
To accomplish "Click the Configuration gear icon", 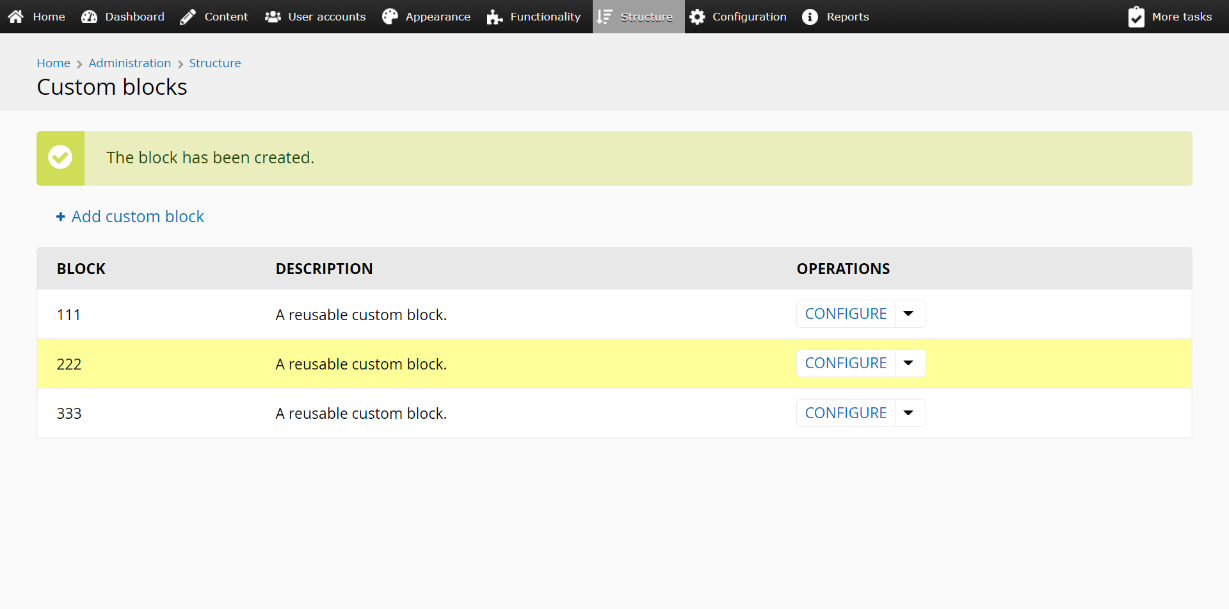I will pyautogui.click(x=697, y=17).
